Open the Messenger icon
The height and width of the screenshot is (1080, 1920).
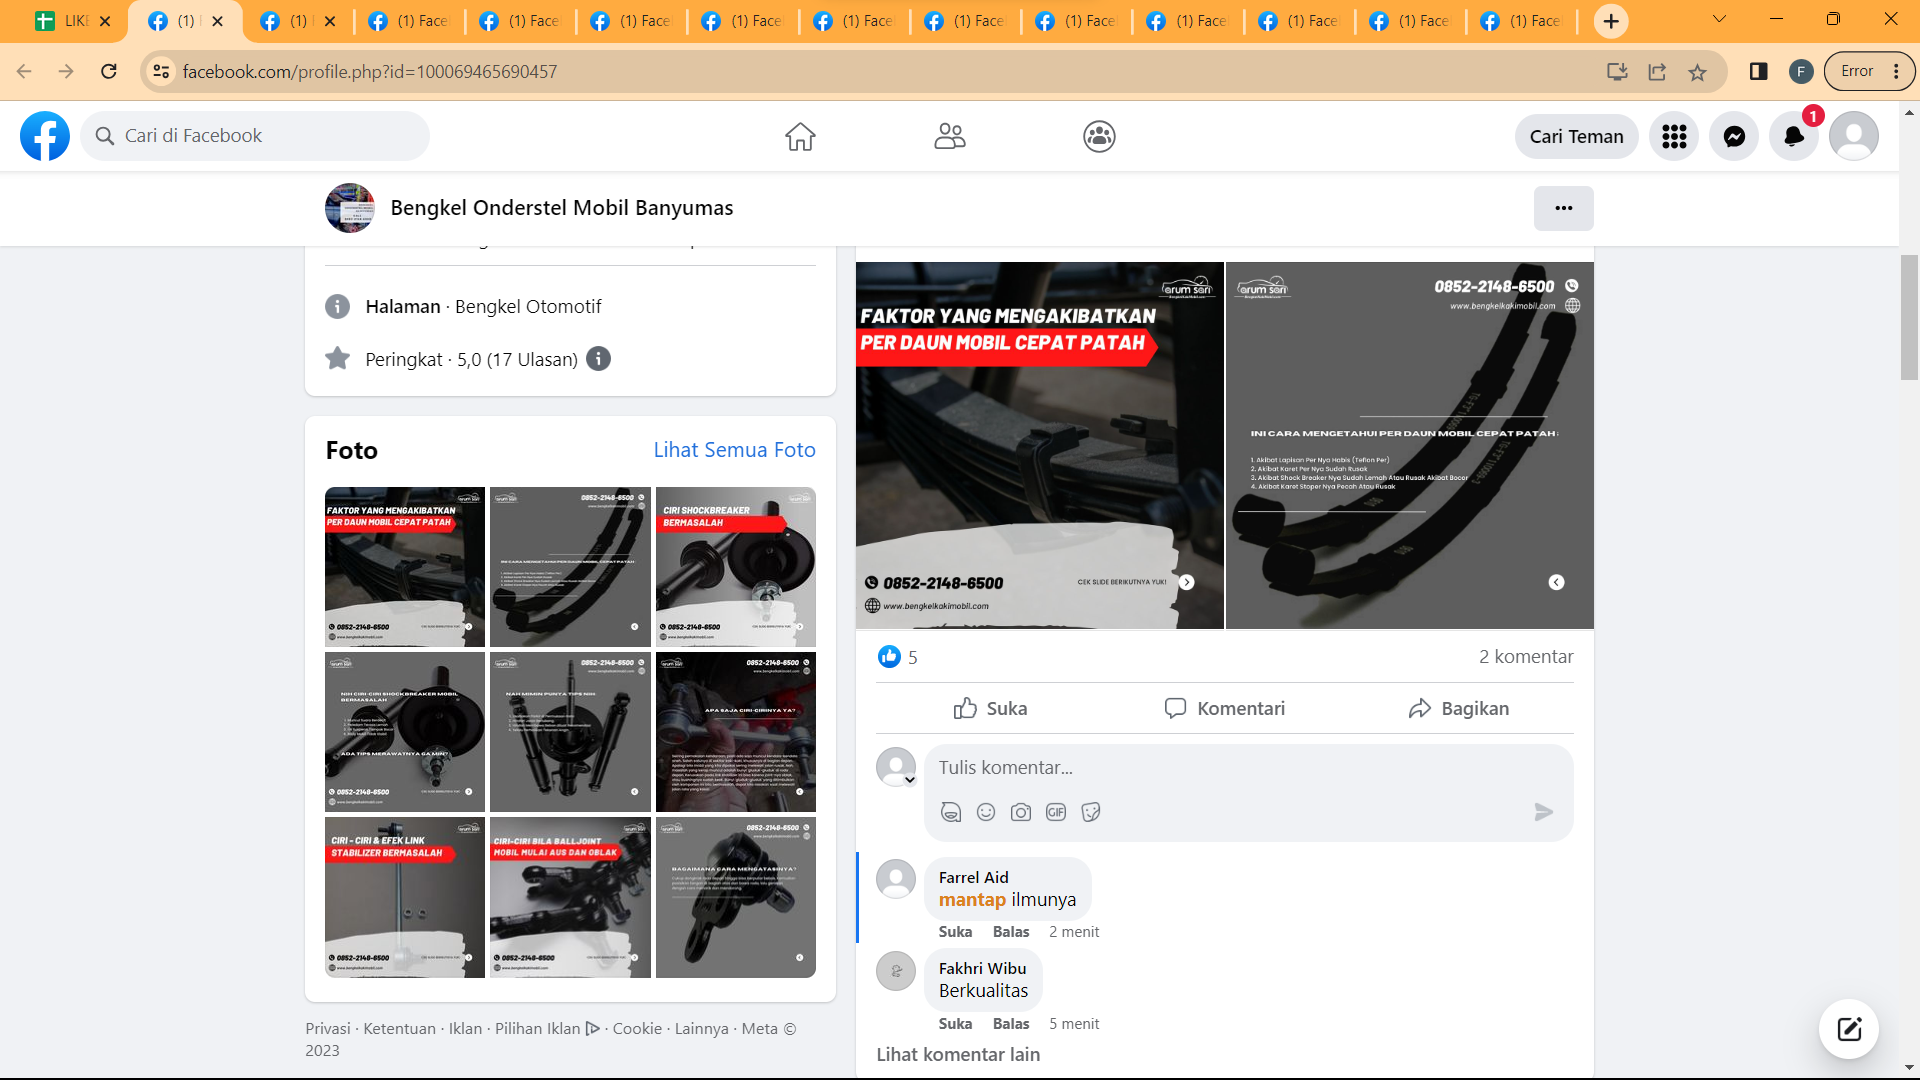[x=1734, y=136]
